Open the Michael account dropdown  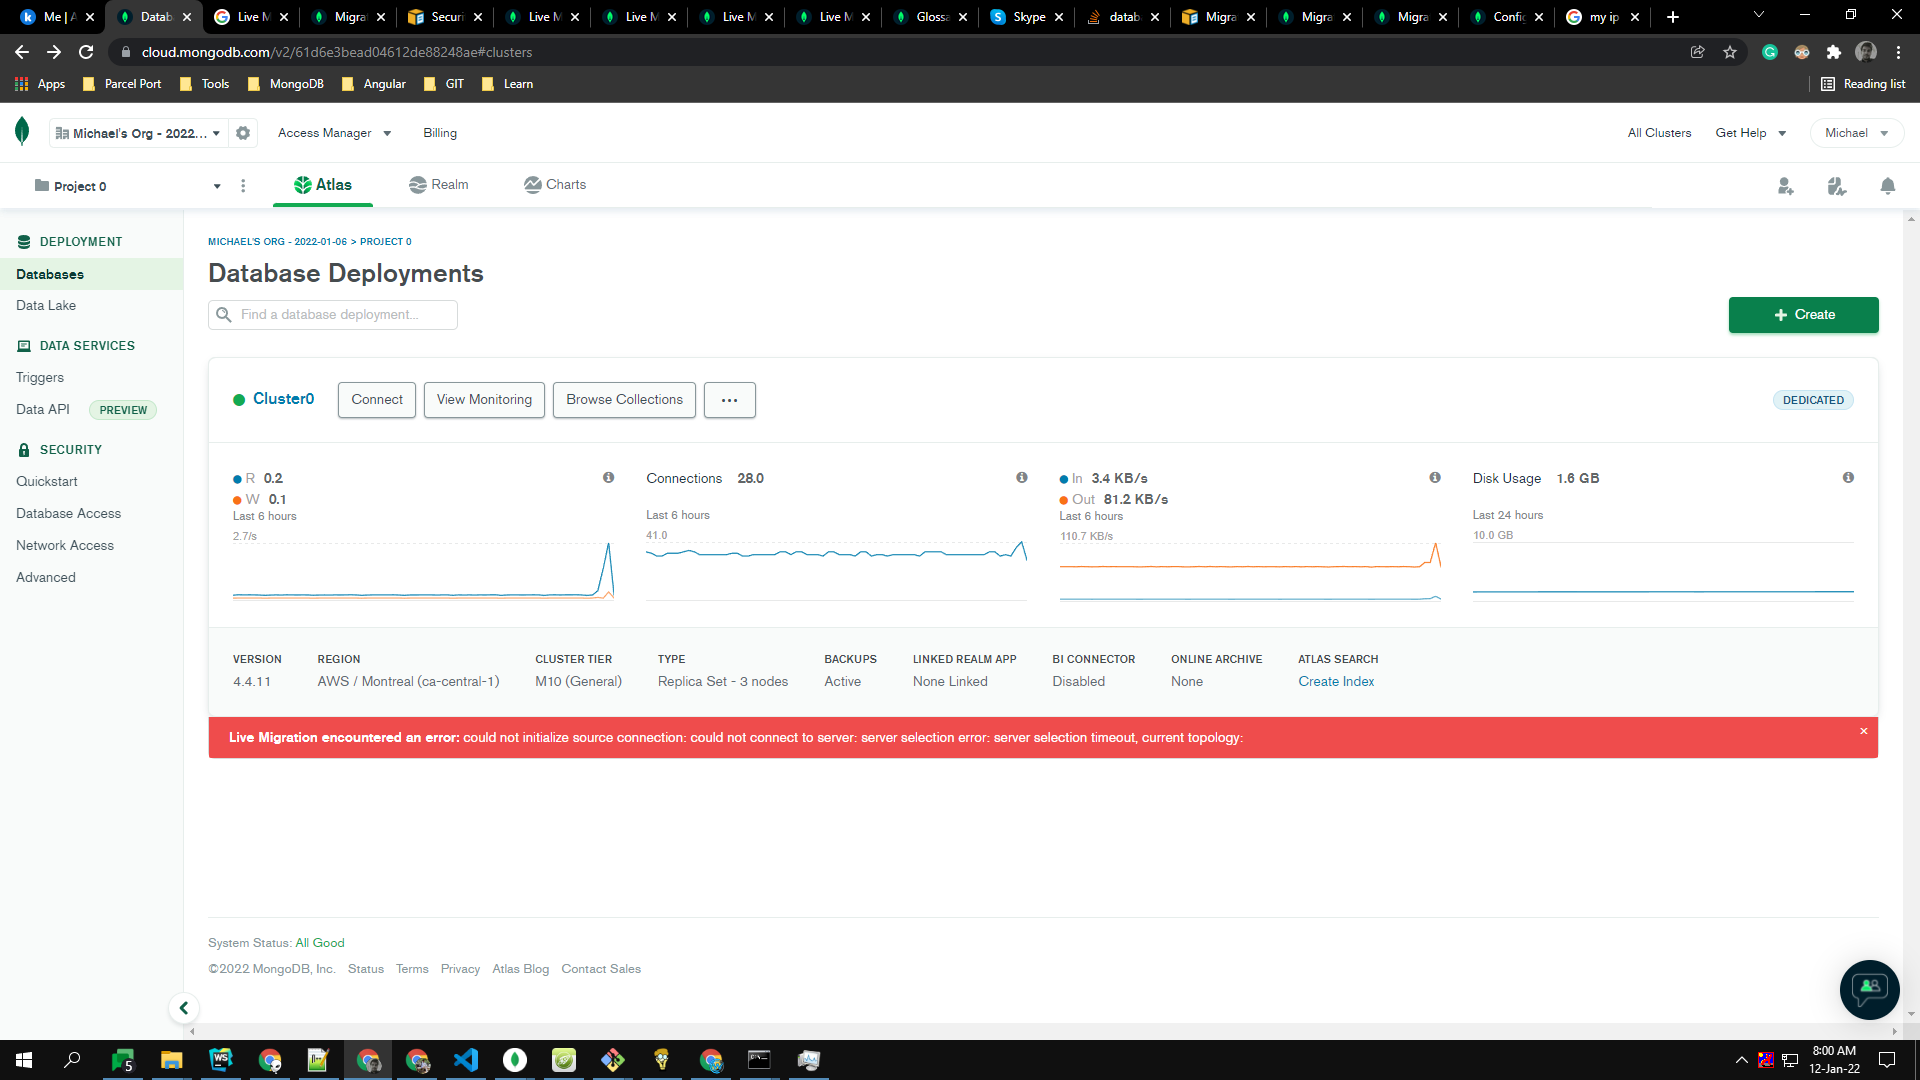click(1855, 132)
